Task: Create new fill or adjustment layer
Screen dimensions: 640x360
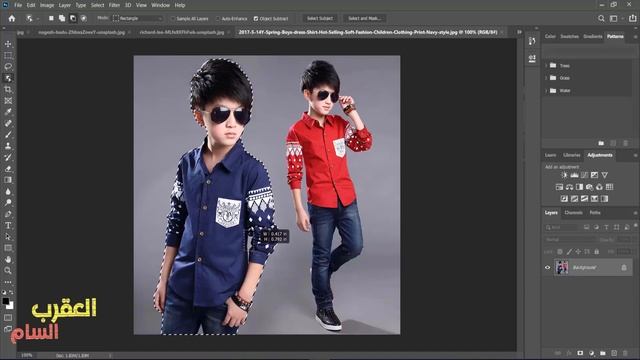Action: coord(591,353)
